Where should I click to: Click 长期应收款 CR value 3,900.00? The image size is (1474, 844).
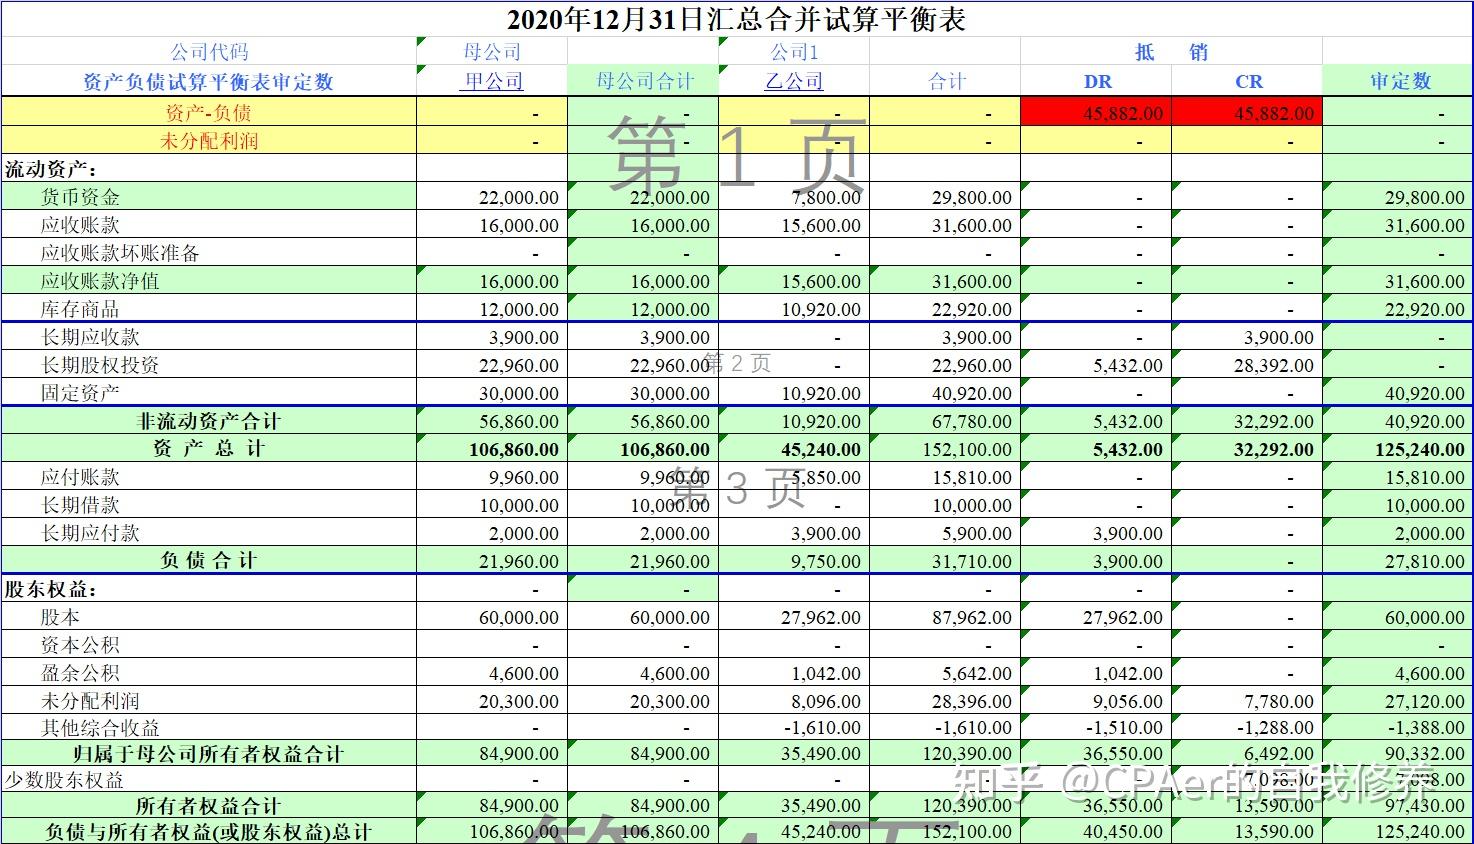[x=1279, y=338]
